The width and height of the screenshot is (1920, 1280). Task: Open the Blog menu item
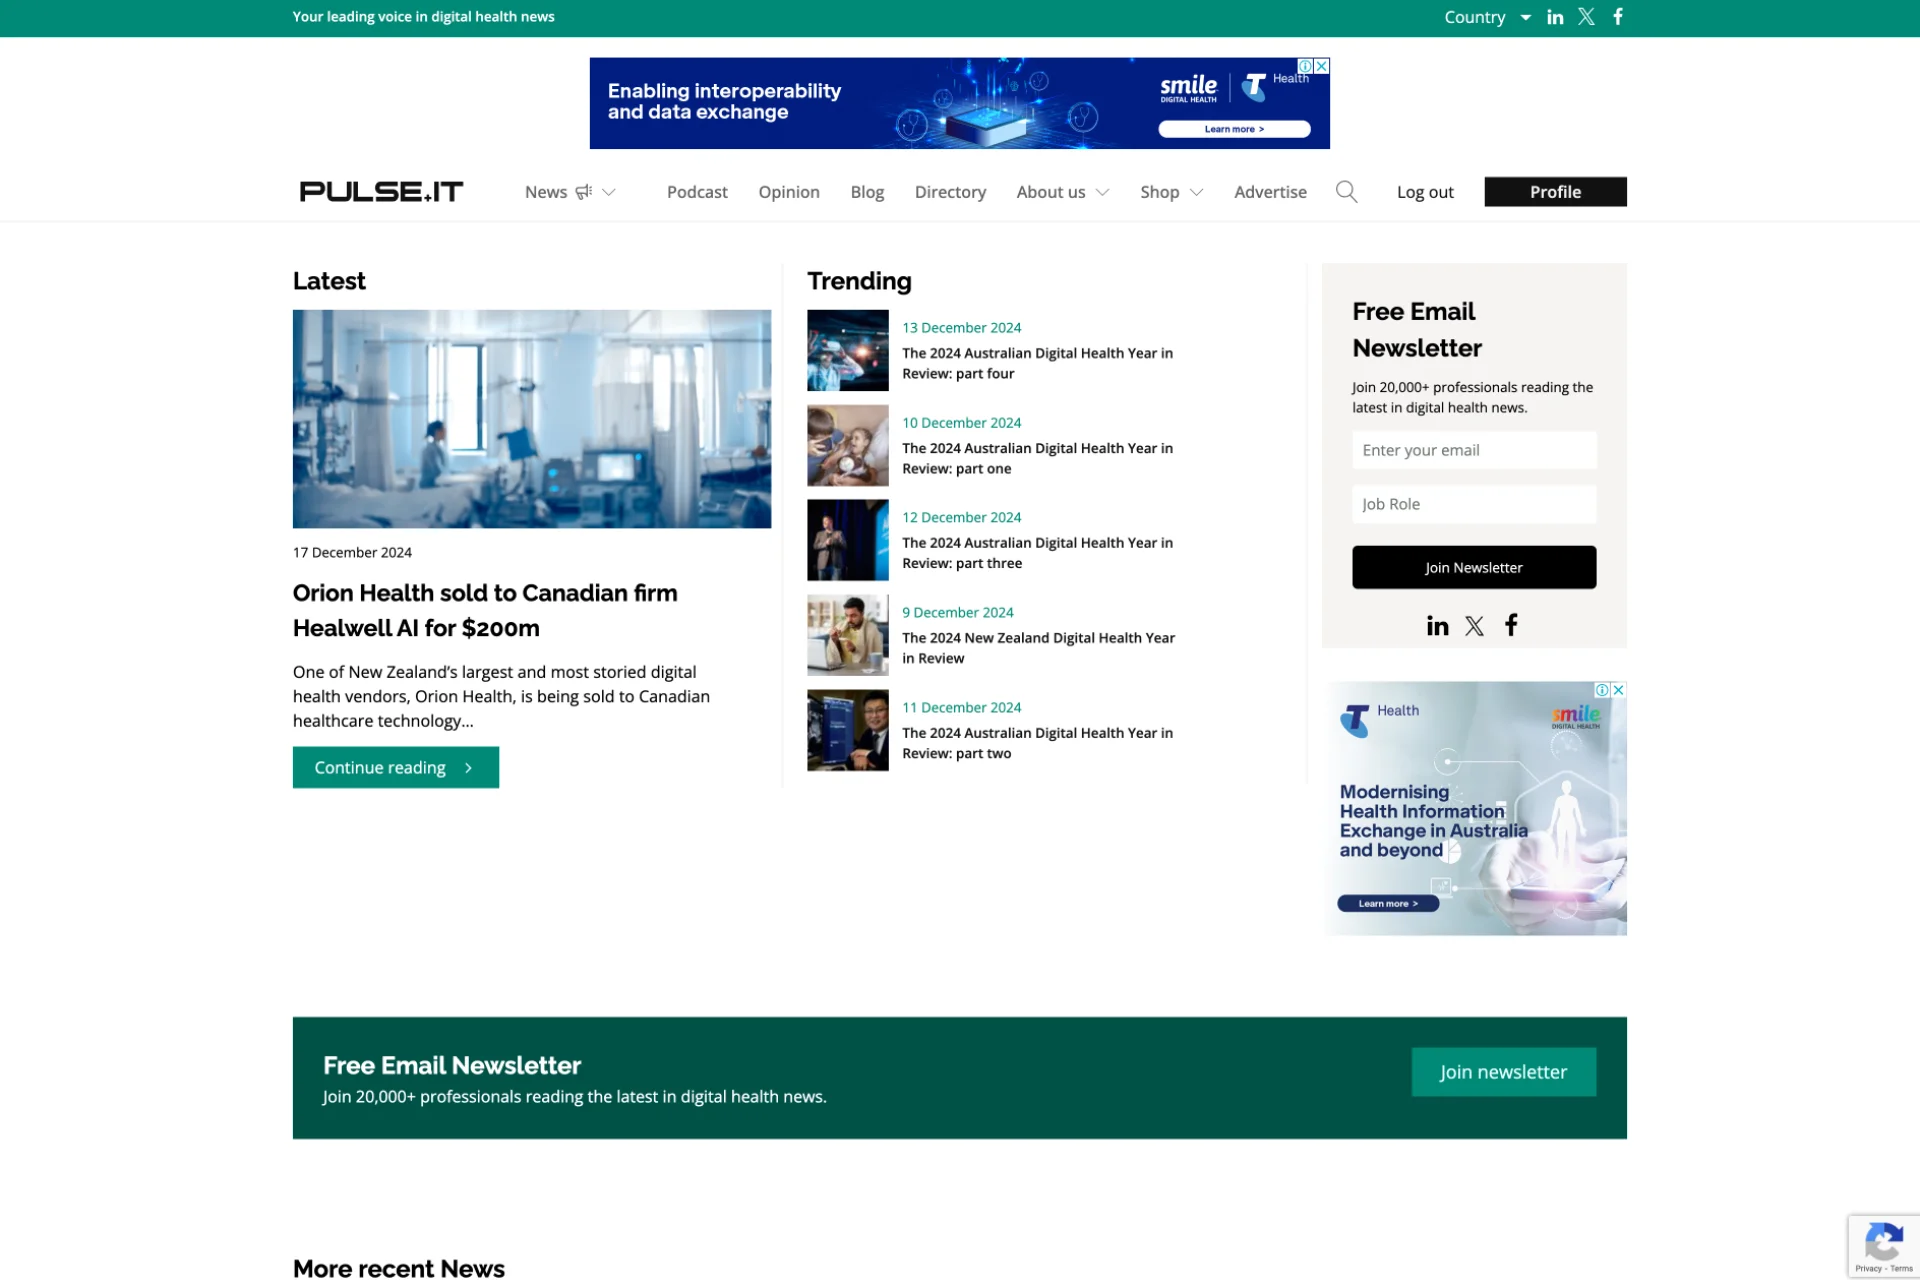pos(867,191)
